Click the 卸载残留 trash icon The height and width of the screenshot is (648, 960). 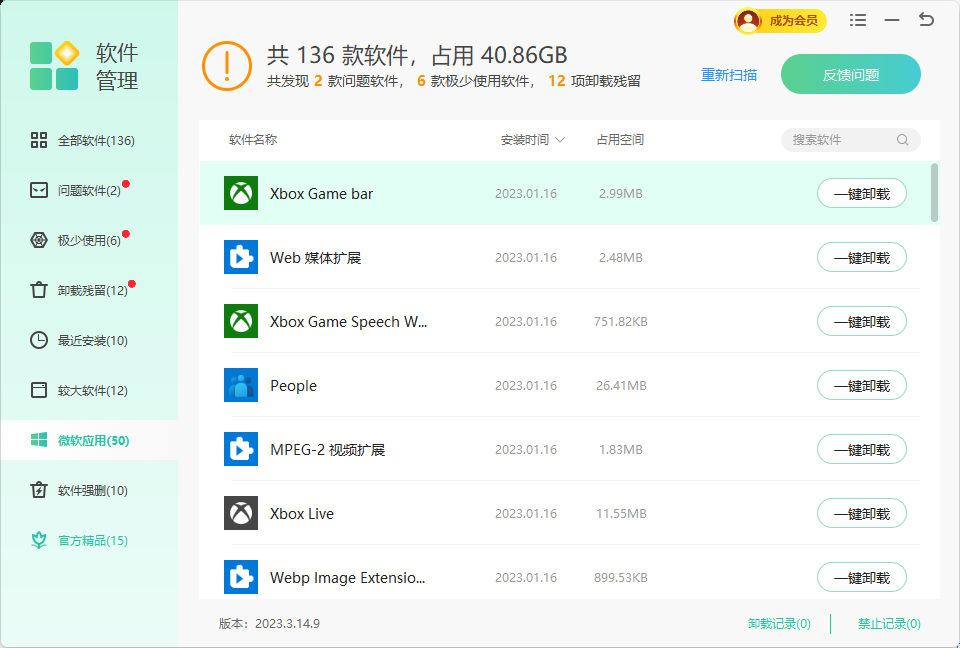(39, 290)
